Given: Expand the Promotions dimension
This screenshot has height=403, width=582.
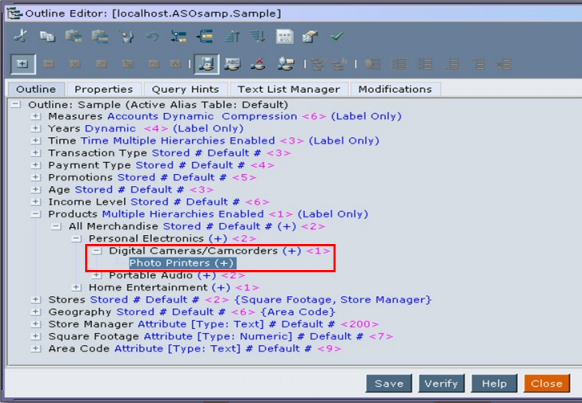Looking at the screenshot, I should pyautogui.click(x=36, y=177).
